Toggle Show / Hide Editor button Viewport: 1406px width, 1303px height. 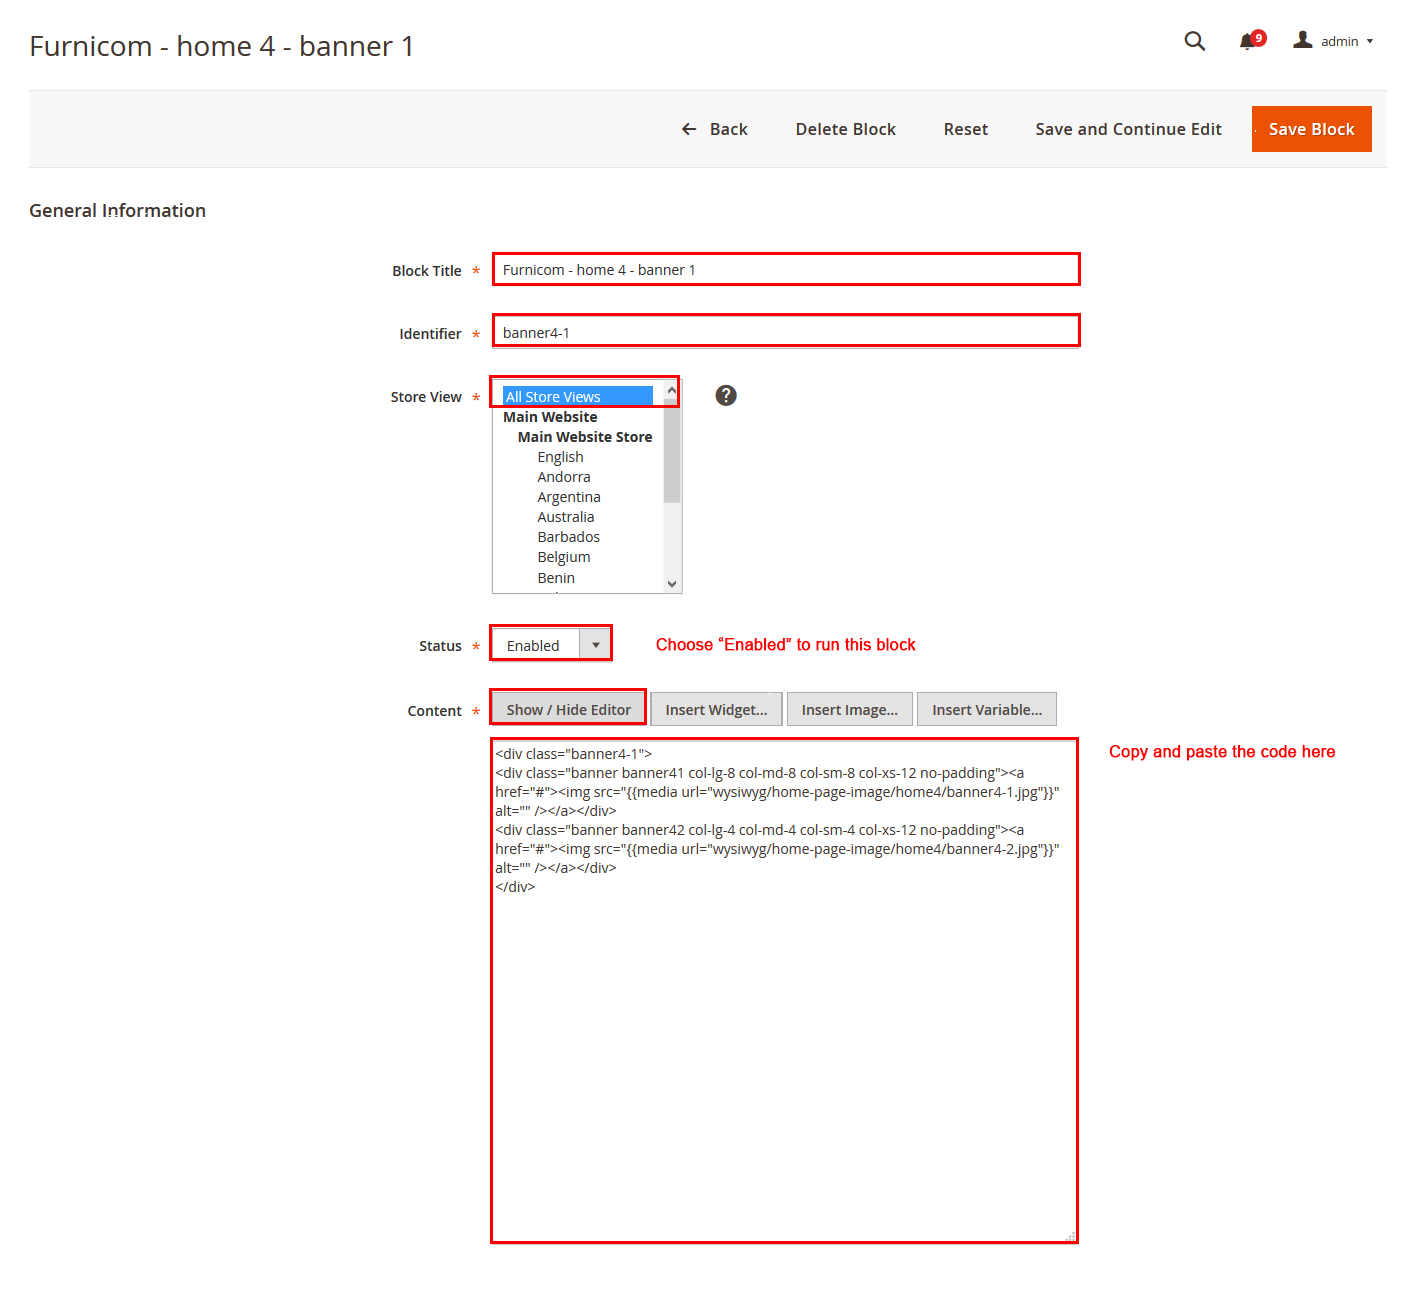point(568,709)
